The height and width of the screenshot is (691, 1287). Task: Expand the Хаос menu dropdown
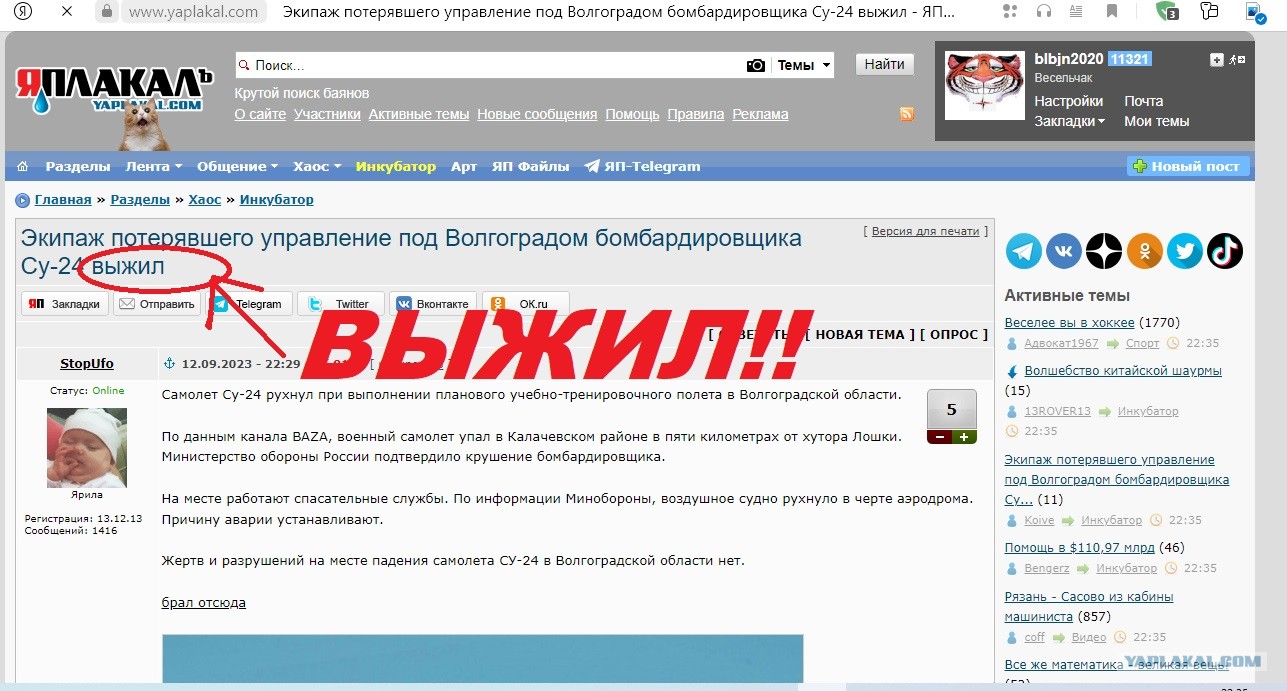(317, 166)
